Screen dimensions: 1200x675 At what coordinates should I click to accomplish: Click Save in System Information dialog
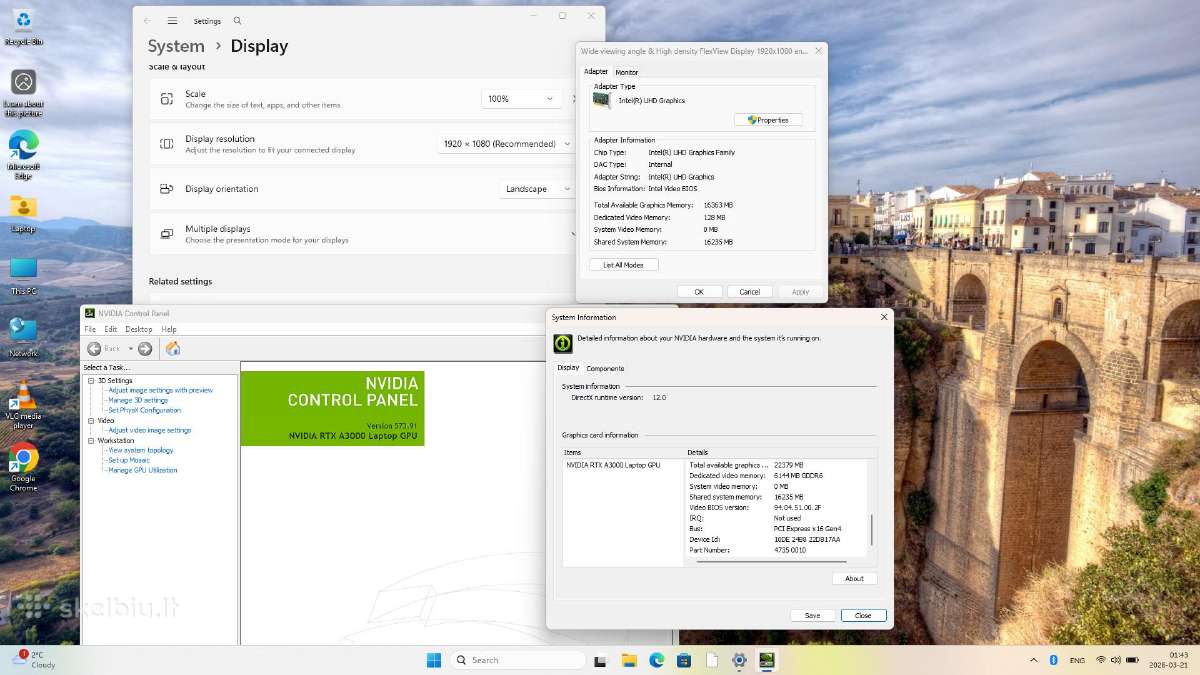coord(812,615)
